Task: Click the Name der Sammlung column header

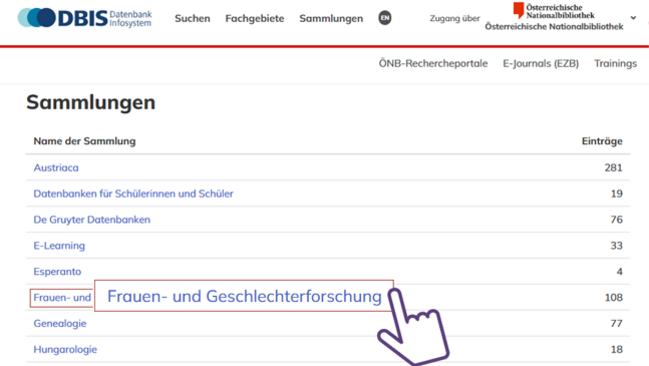Action: click(84, 141)
